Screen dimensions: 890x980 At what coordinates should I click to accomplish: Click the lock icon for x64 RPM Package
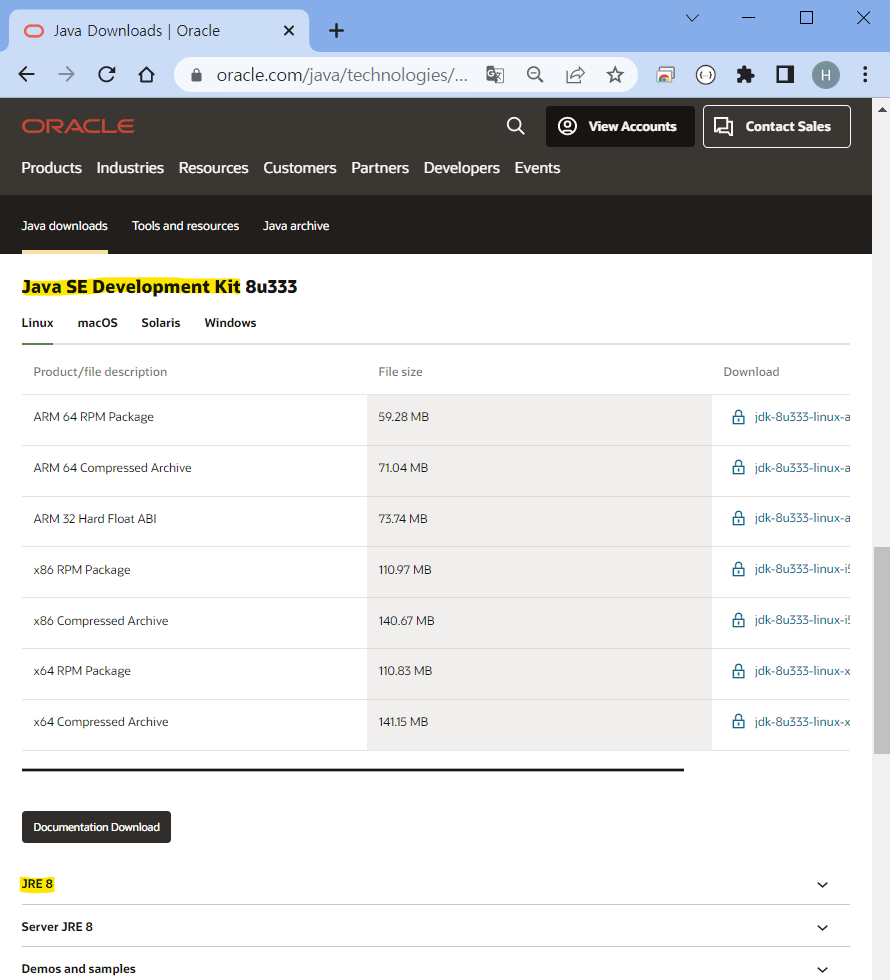(738, 671)
